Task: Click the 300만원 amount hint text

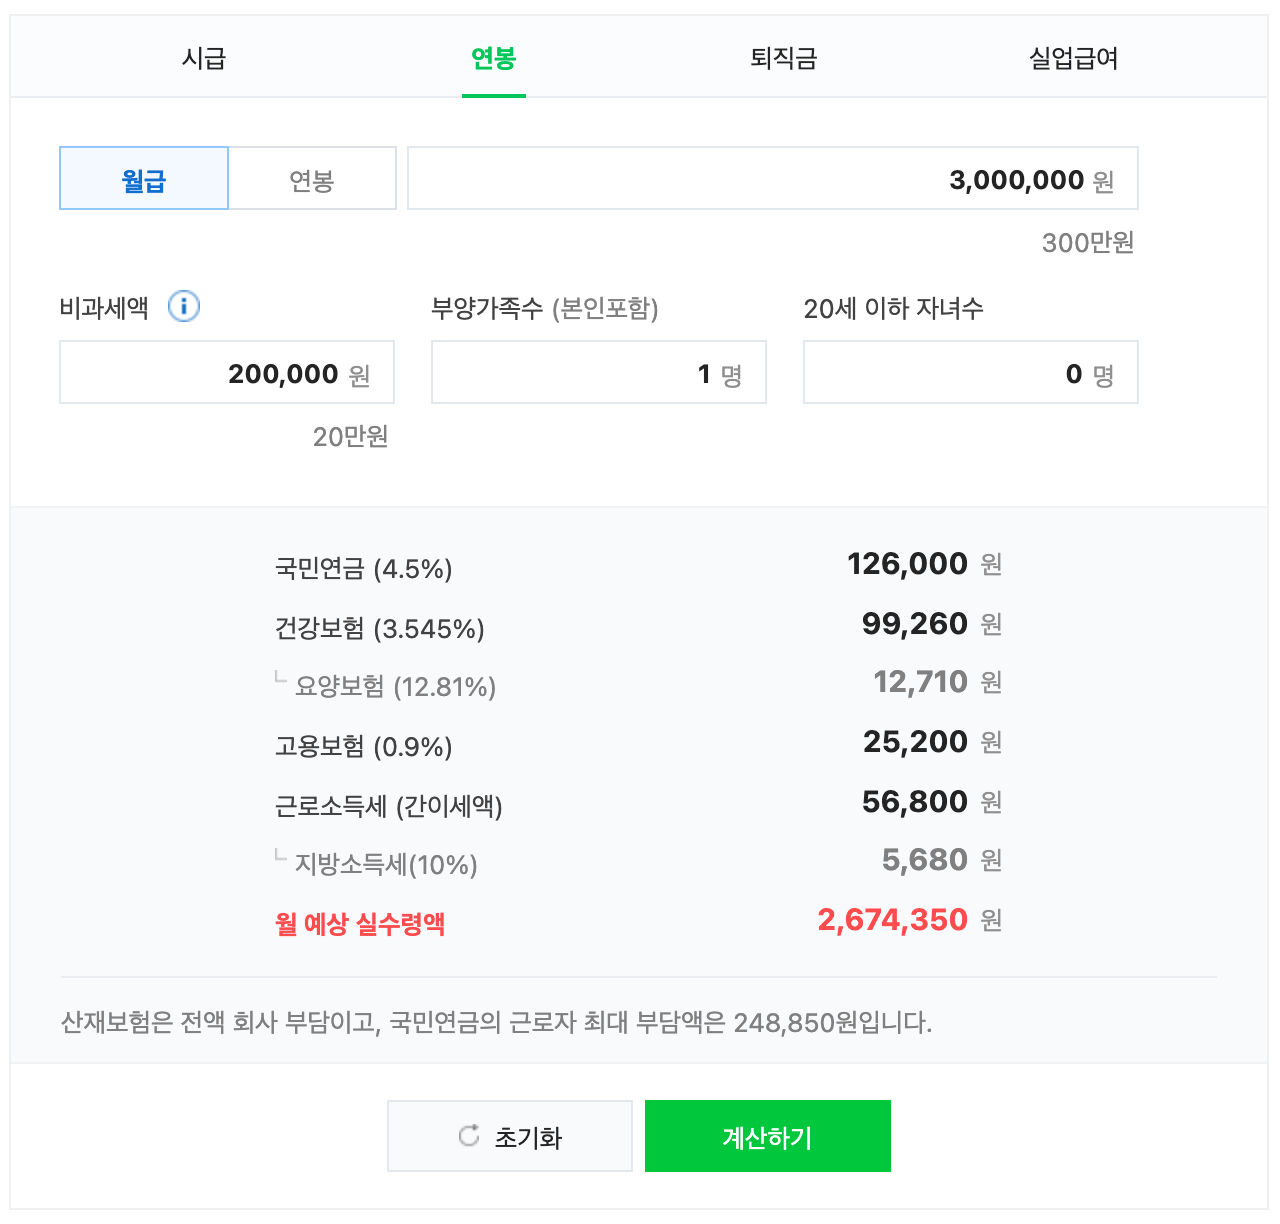Action: point(1088,242)
